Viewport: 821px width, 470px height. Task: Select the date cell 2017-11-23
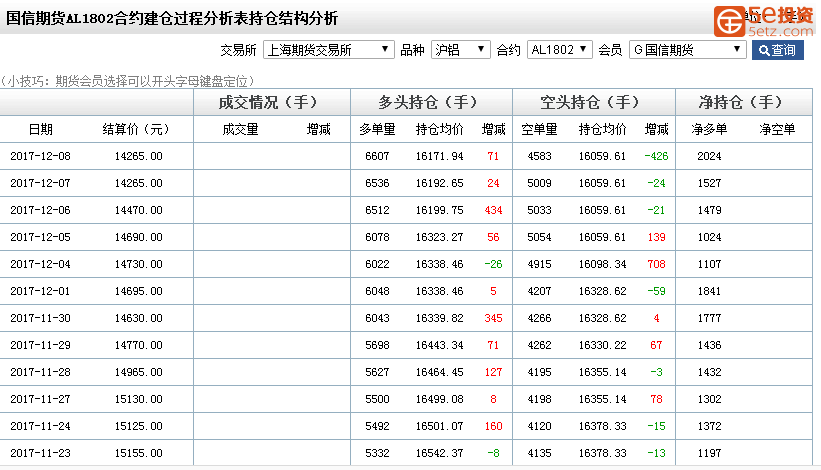tap(40, 453)
